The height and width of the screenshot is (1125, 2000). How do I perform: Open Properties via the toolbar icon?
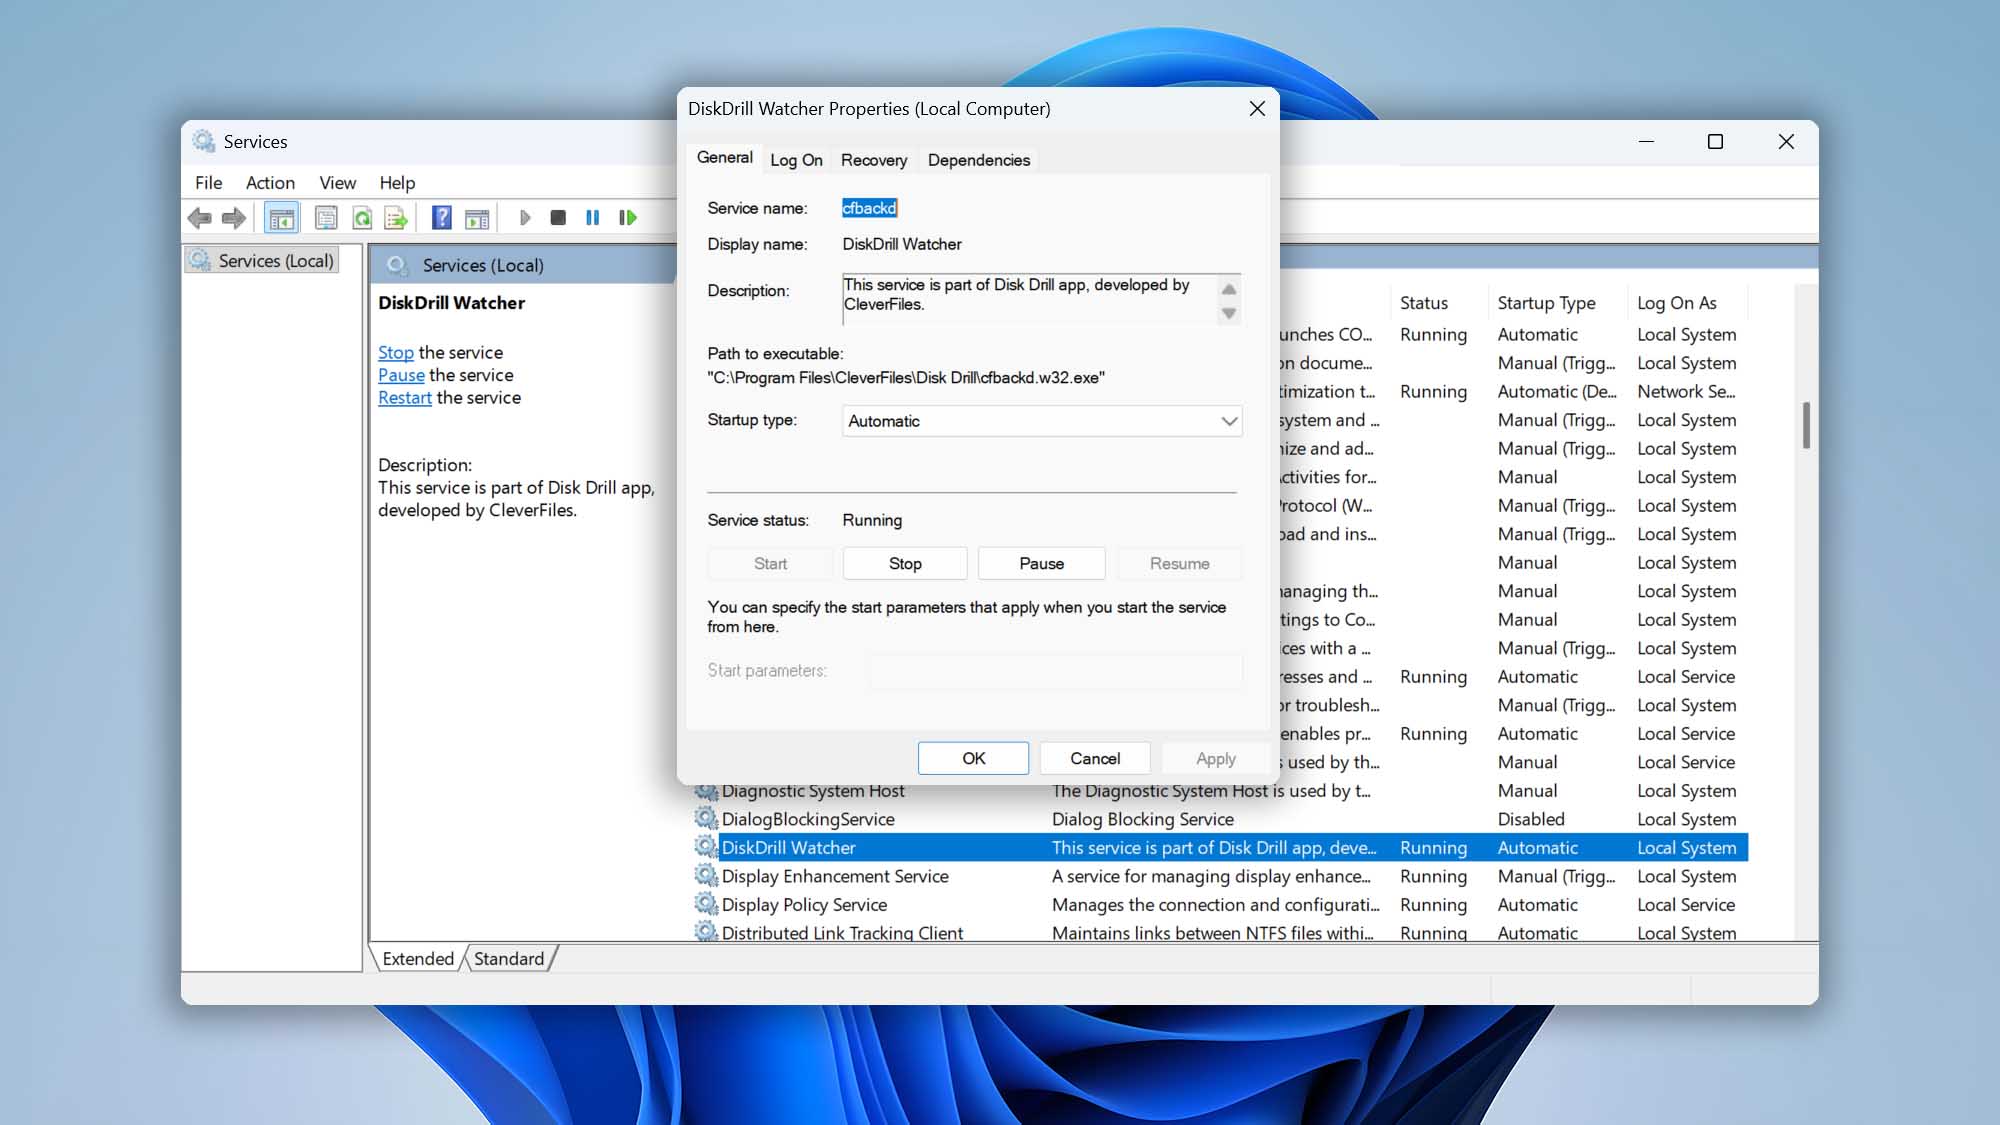(326, 217)
